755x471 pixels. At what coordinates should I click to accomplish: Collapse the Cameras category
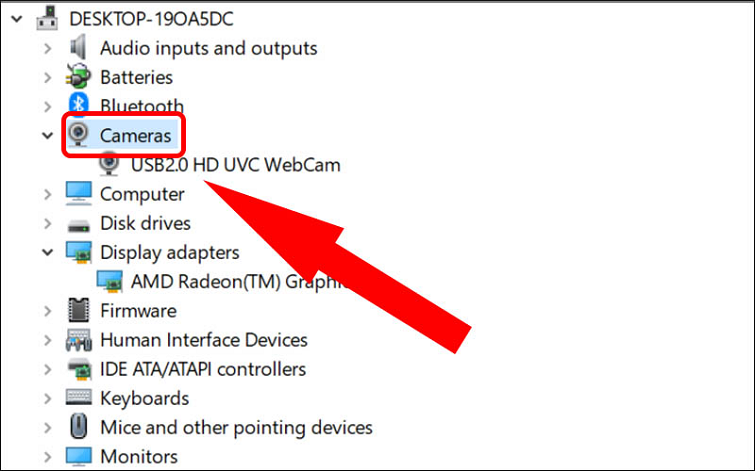47,135
